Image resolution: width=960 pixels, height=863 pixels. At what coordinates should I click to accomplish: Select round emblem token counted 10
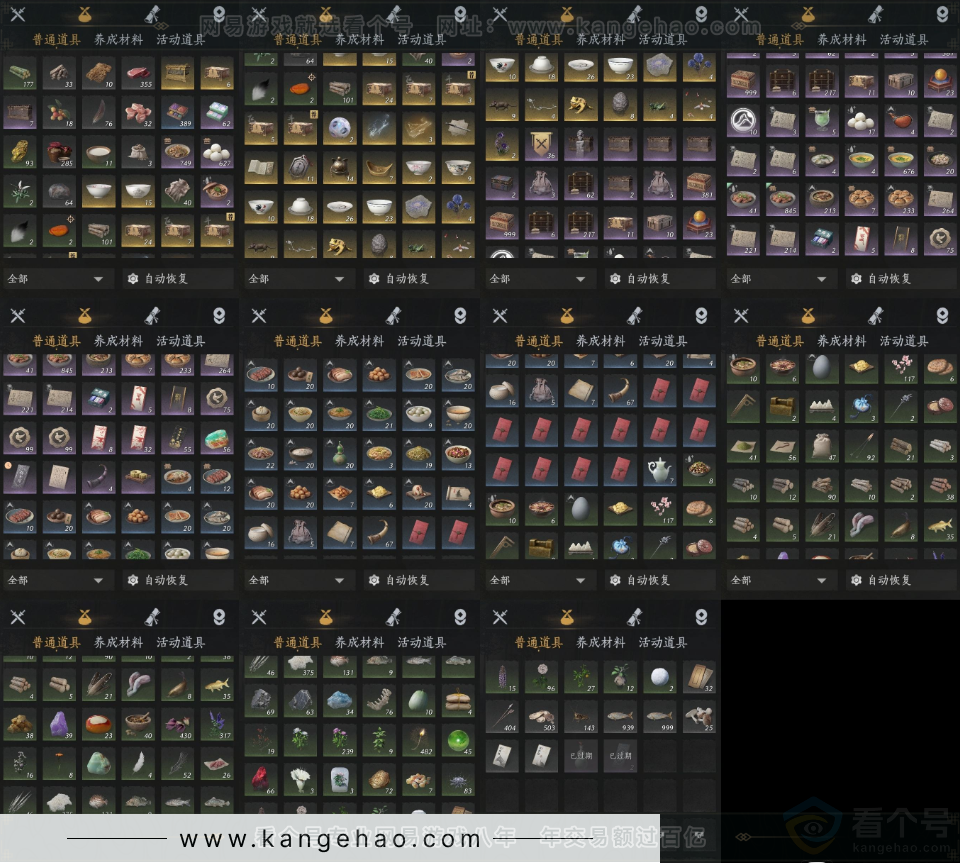[743, 122]
